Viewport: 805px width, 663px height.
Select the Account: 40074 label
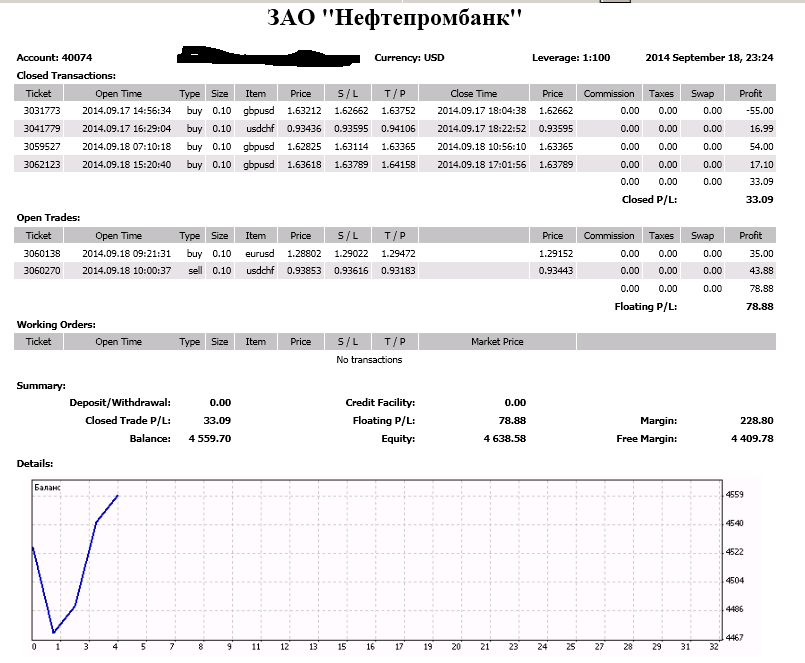tap(61, 58)
